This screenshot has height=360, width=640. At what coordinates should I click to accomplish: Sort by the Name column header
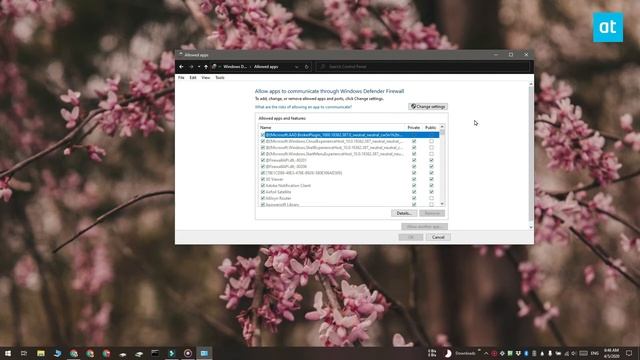pyautogui.click(x=266, y=127)
